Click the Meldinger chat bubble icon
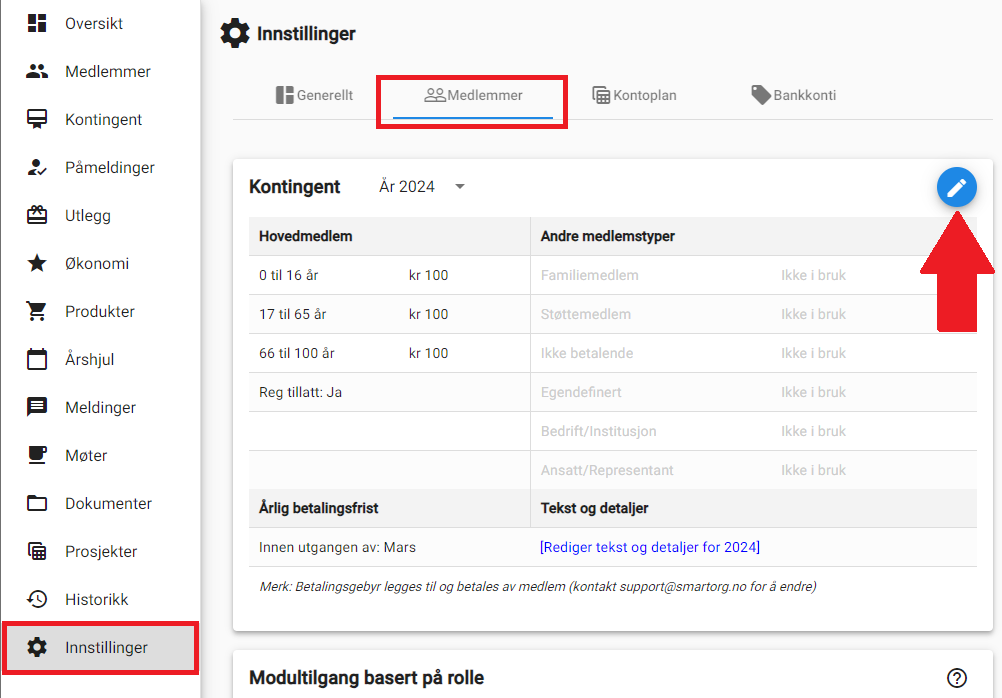Screen dimensions: 1002x698 [x=37, y=407]
